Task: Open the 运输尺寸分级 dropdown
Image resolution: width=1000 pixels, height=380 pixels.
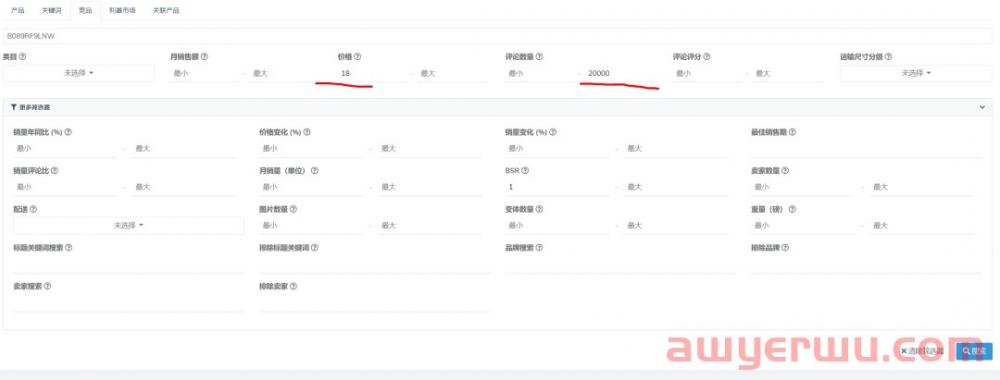Action: (916, 73)
